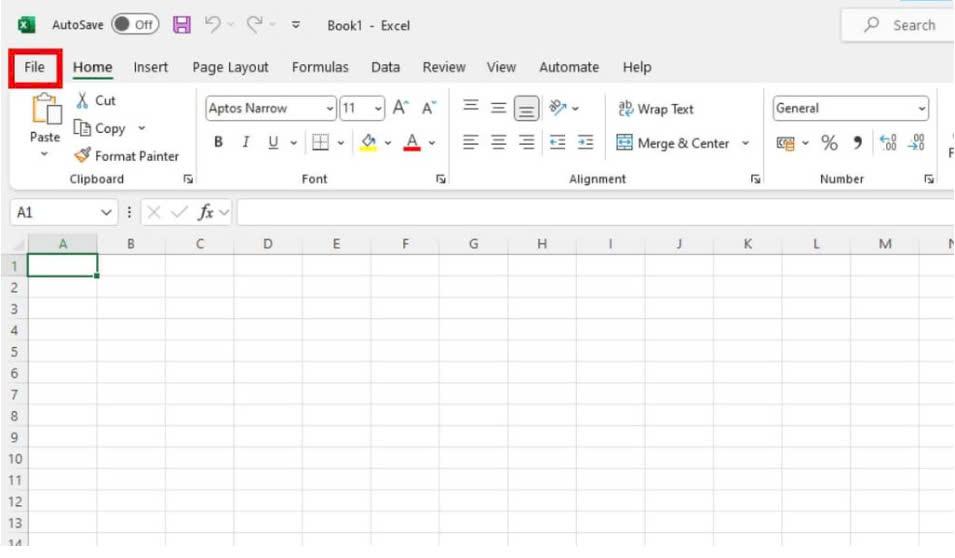This screenshot has width=955, height=558.
Task: Toggle Bold formatting
Action: (218, 143)
